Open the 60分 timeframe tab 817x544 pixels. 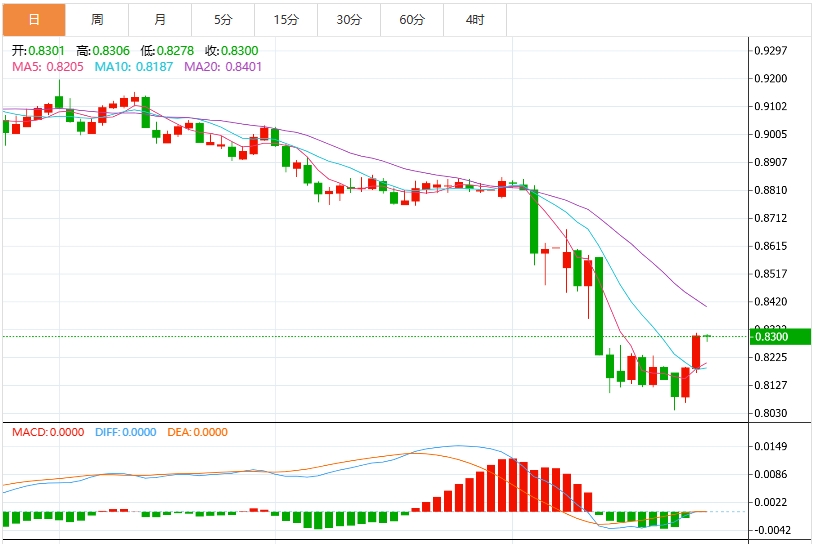point(412,20)
